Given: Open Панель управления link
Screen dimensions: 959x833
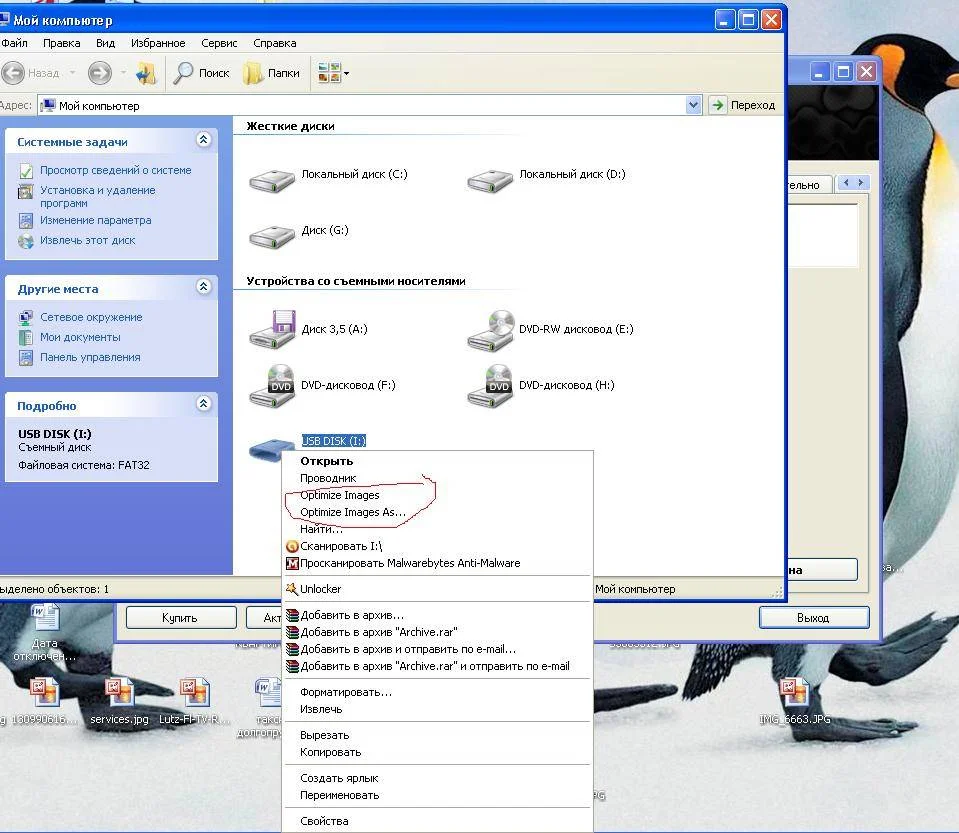Looking at the screenshot, I should coord(90,357).
